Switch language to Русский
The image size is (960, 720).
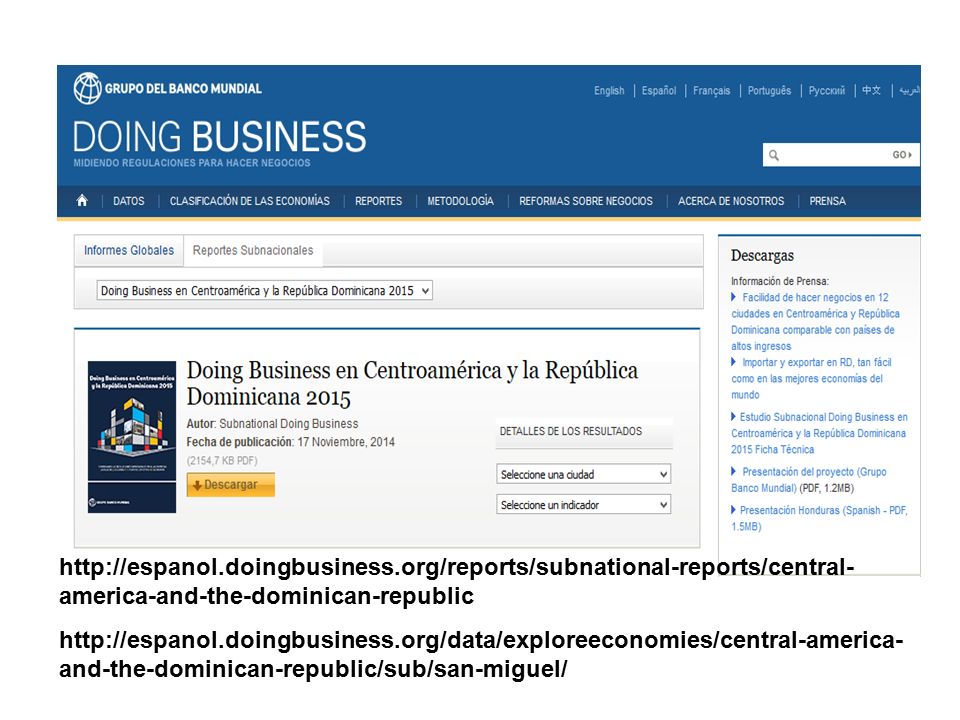point(827,91)
